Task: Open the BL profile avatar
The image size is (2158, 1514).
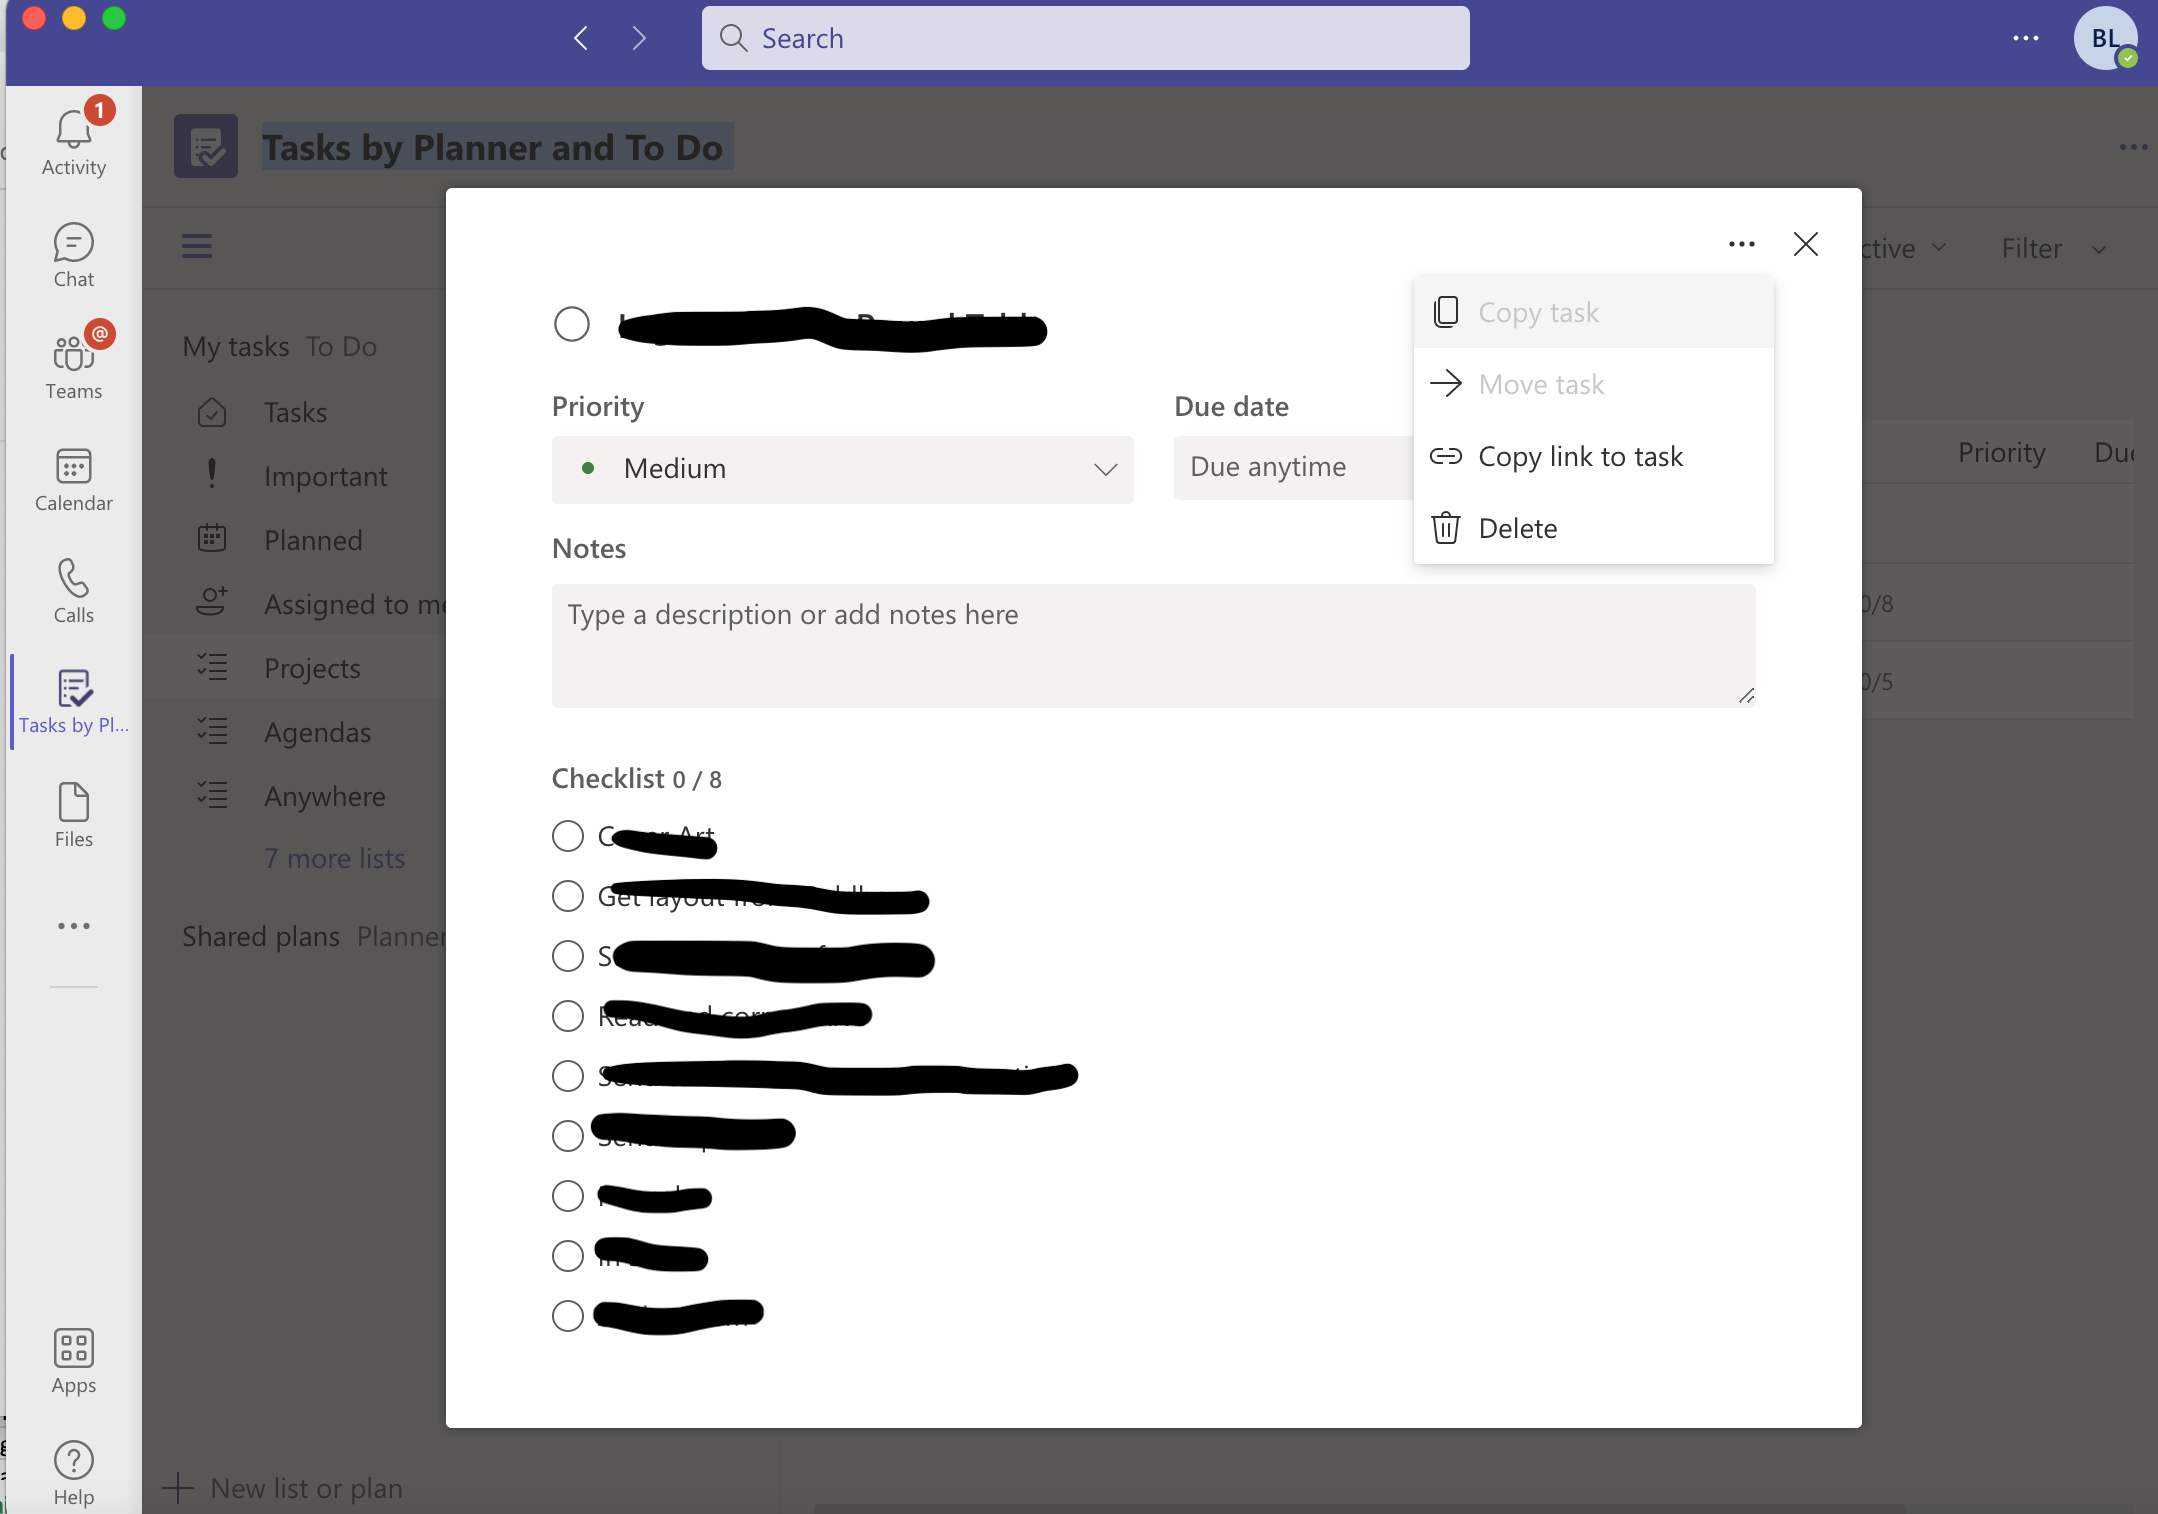Action: pos(2105,38)
